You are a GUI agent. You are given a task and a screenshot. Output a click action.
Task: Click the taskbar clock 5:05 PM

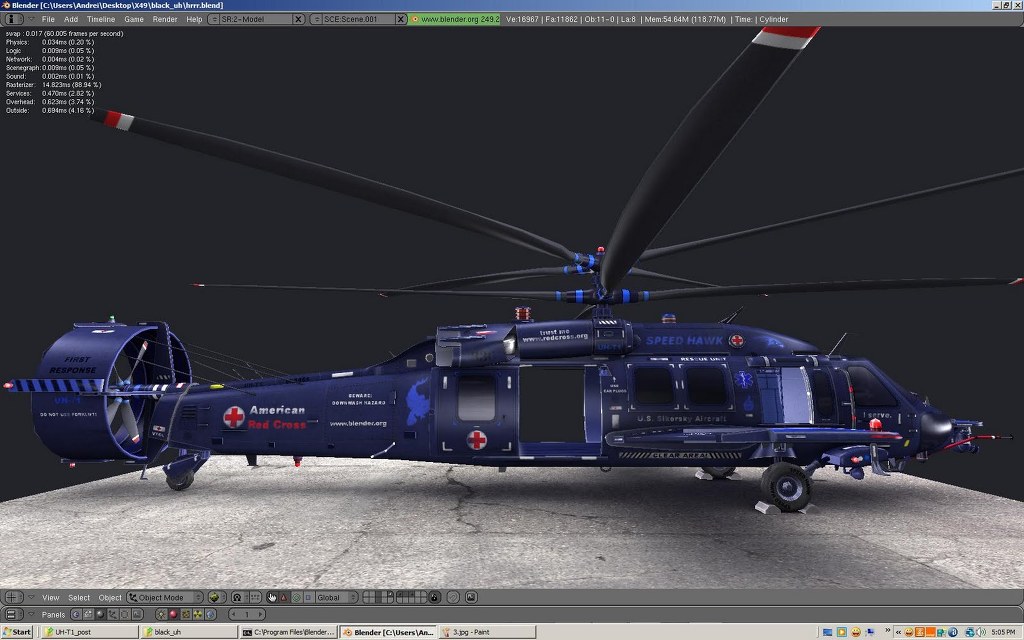[x=1002, y=632]
